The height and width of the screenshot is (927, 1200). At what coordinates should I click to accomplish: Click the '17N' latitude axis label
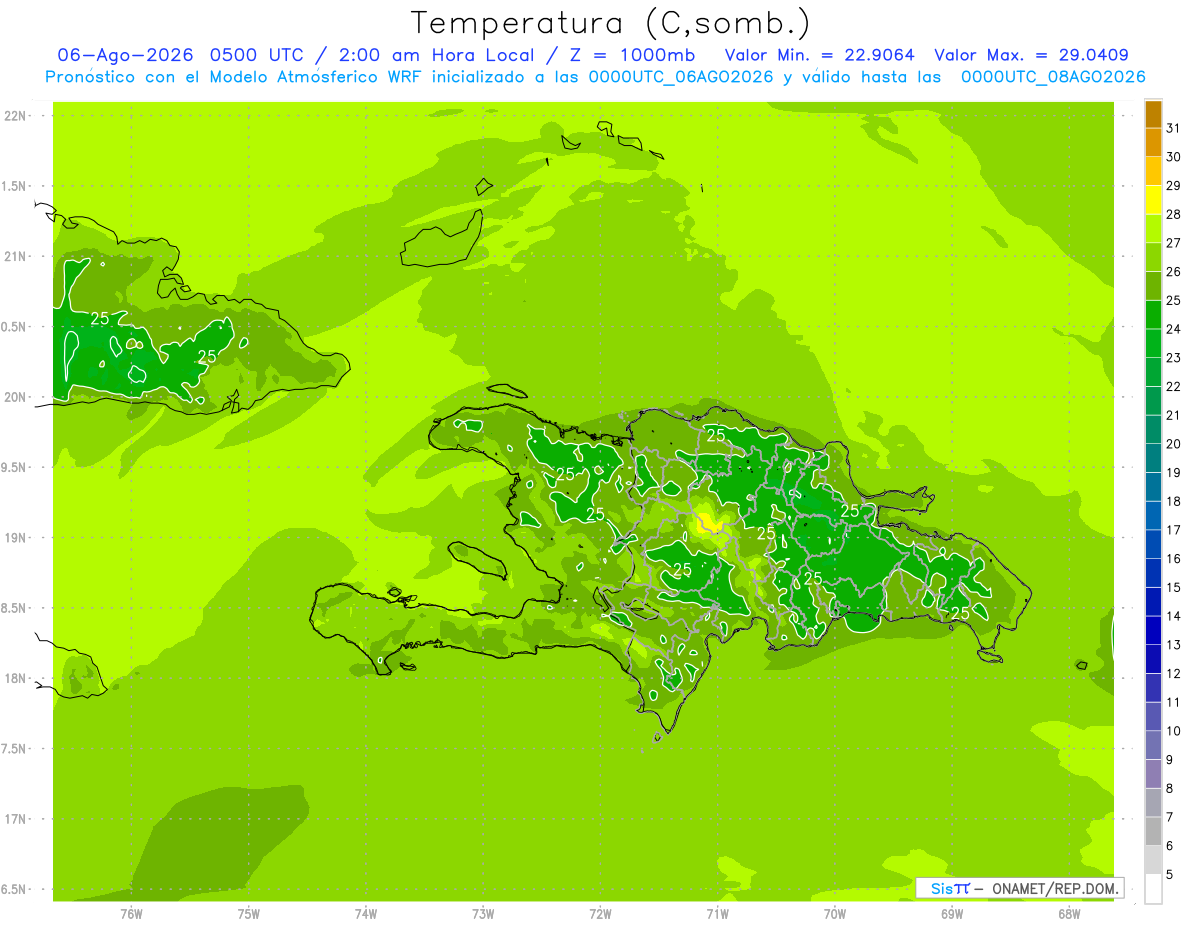15,819
